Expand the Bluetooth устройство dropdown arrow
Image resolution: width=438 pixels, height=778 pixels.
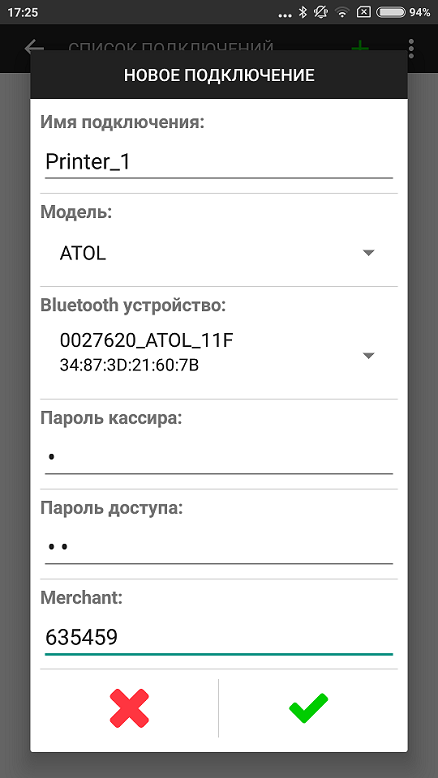coord(368,355)
